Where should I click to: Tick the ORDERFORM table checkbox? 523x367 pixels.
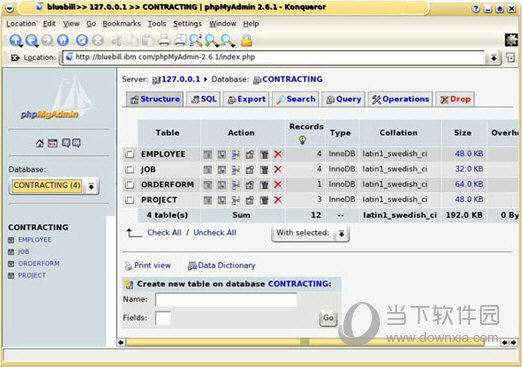[129, 185]
